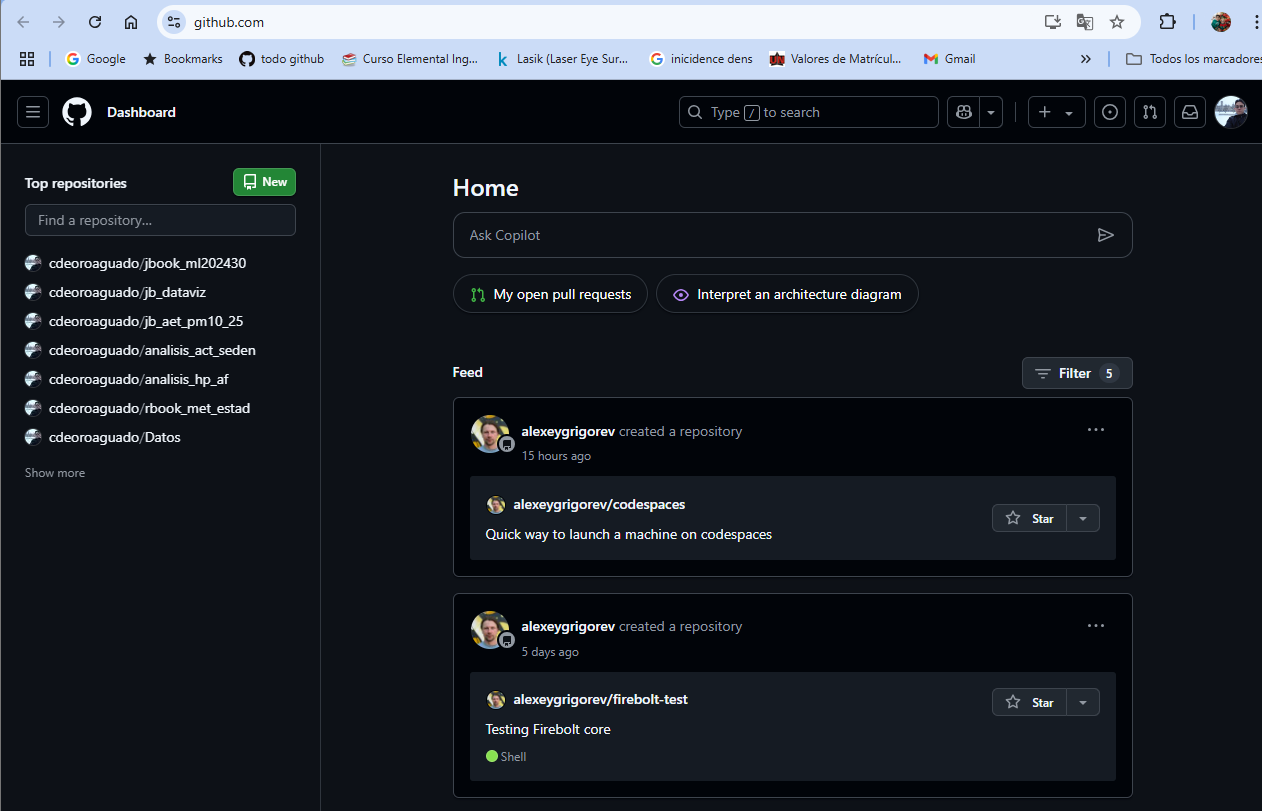Expand the create new dropdown arrow
This screenshot has width=1262, height=811.
coord(1068,112)
